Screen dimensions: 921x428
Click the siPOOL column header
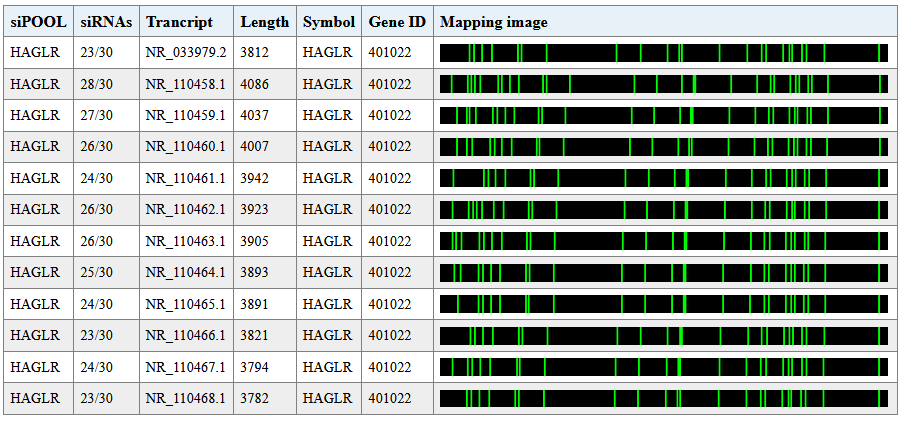click(x=38, y=22)
